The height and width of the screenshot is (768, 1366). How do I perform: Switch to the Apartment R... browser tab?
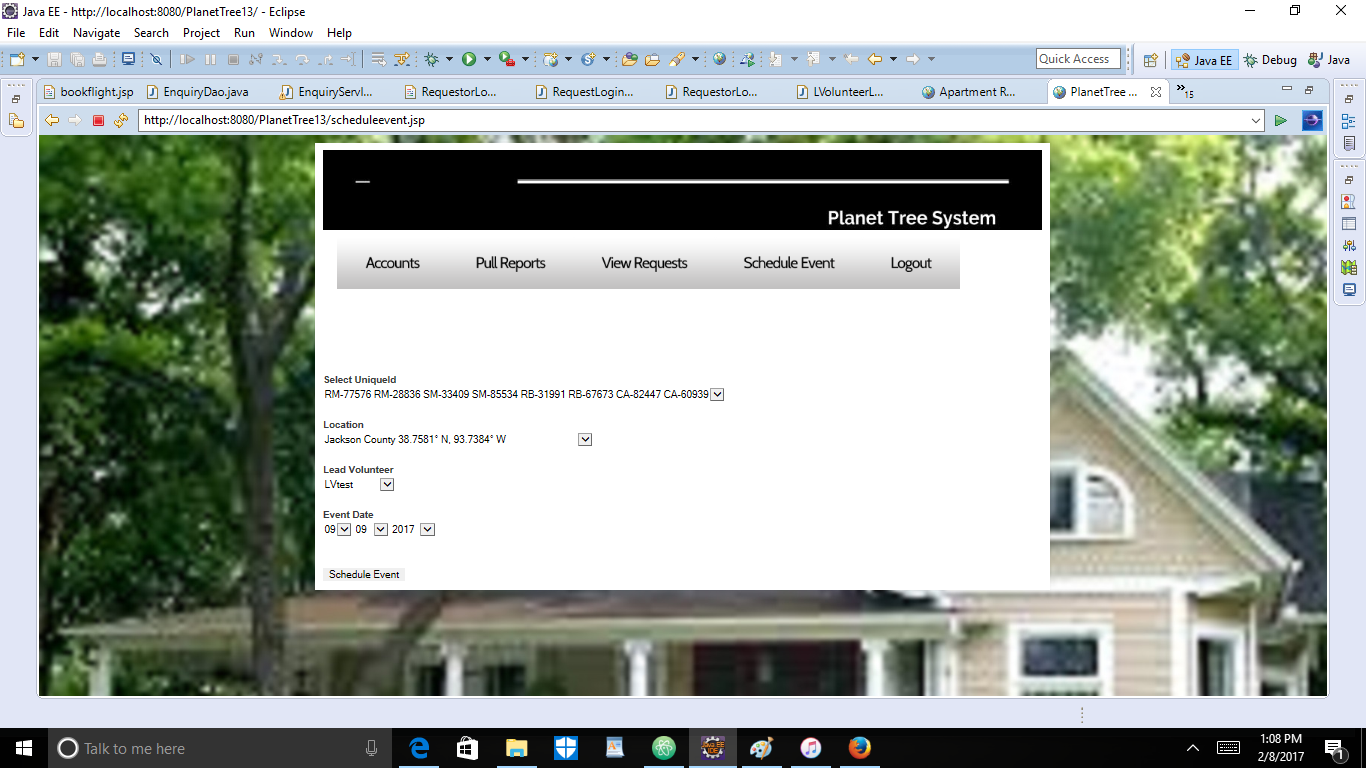[968, 92]
